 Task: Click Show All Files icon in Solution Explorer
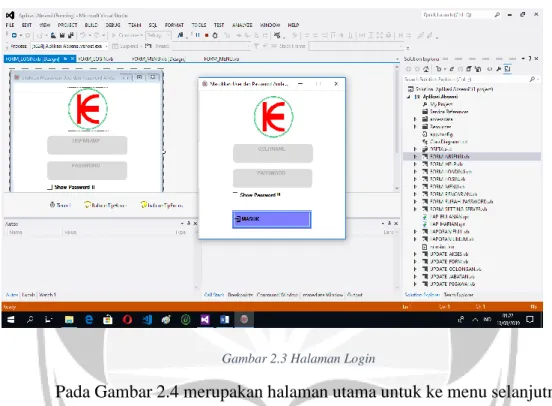[478, 69]
